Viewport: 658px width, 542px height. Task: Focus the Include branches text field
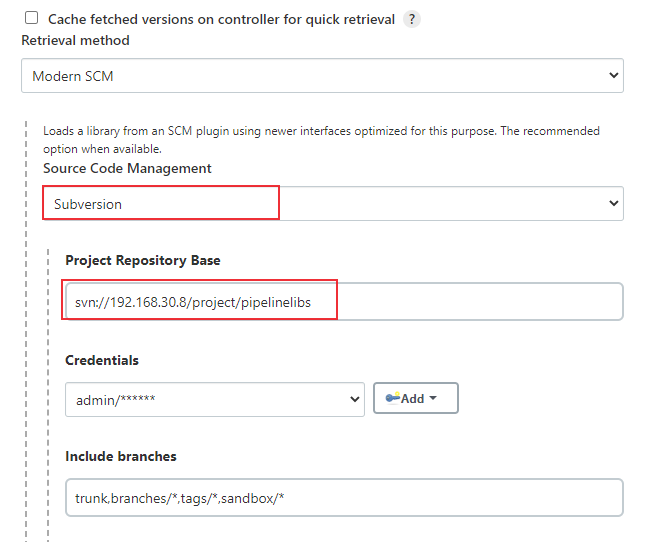pos(344,498)
